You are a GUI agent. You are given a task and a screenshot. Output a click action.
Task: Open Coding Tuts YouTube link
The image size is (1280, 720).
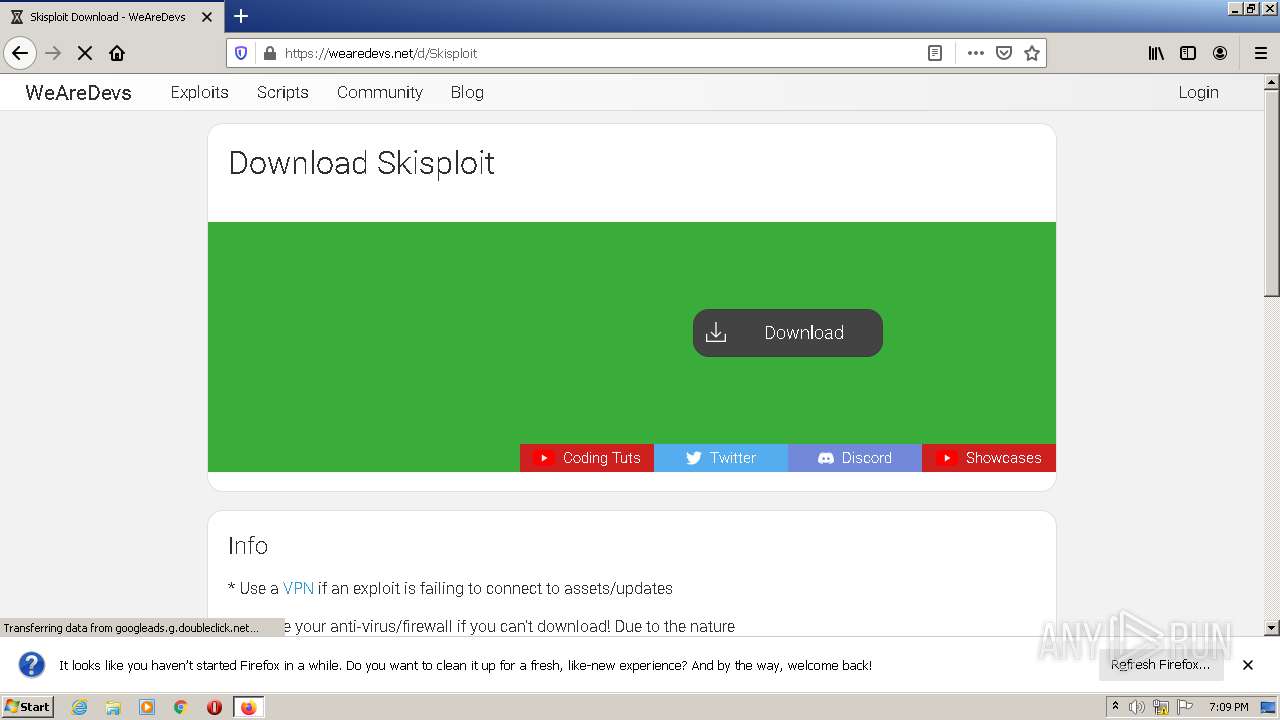click(587, 458)
